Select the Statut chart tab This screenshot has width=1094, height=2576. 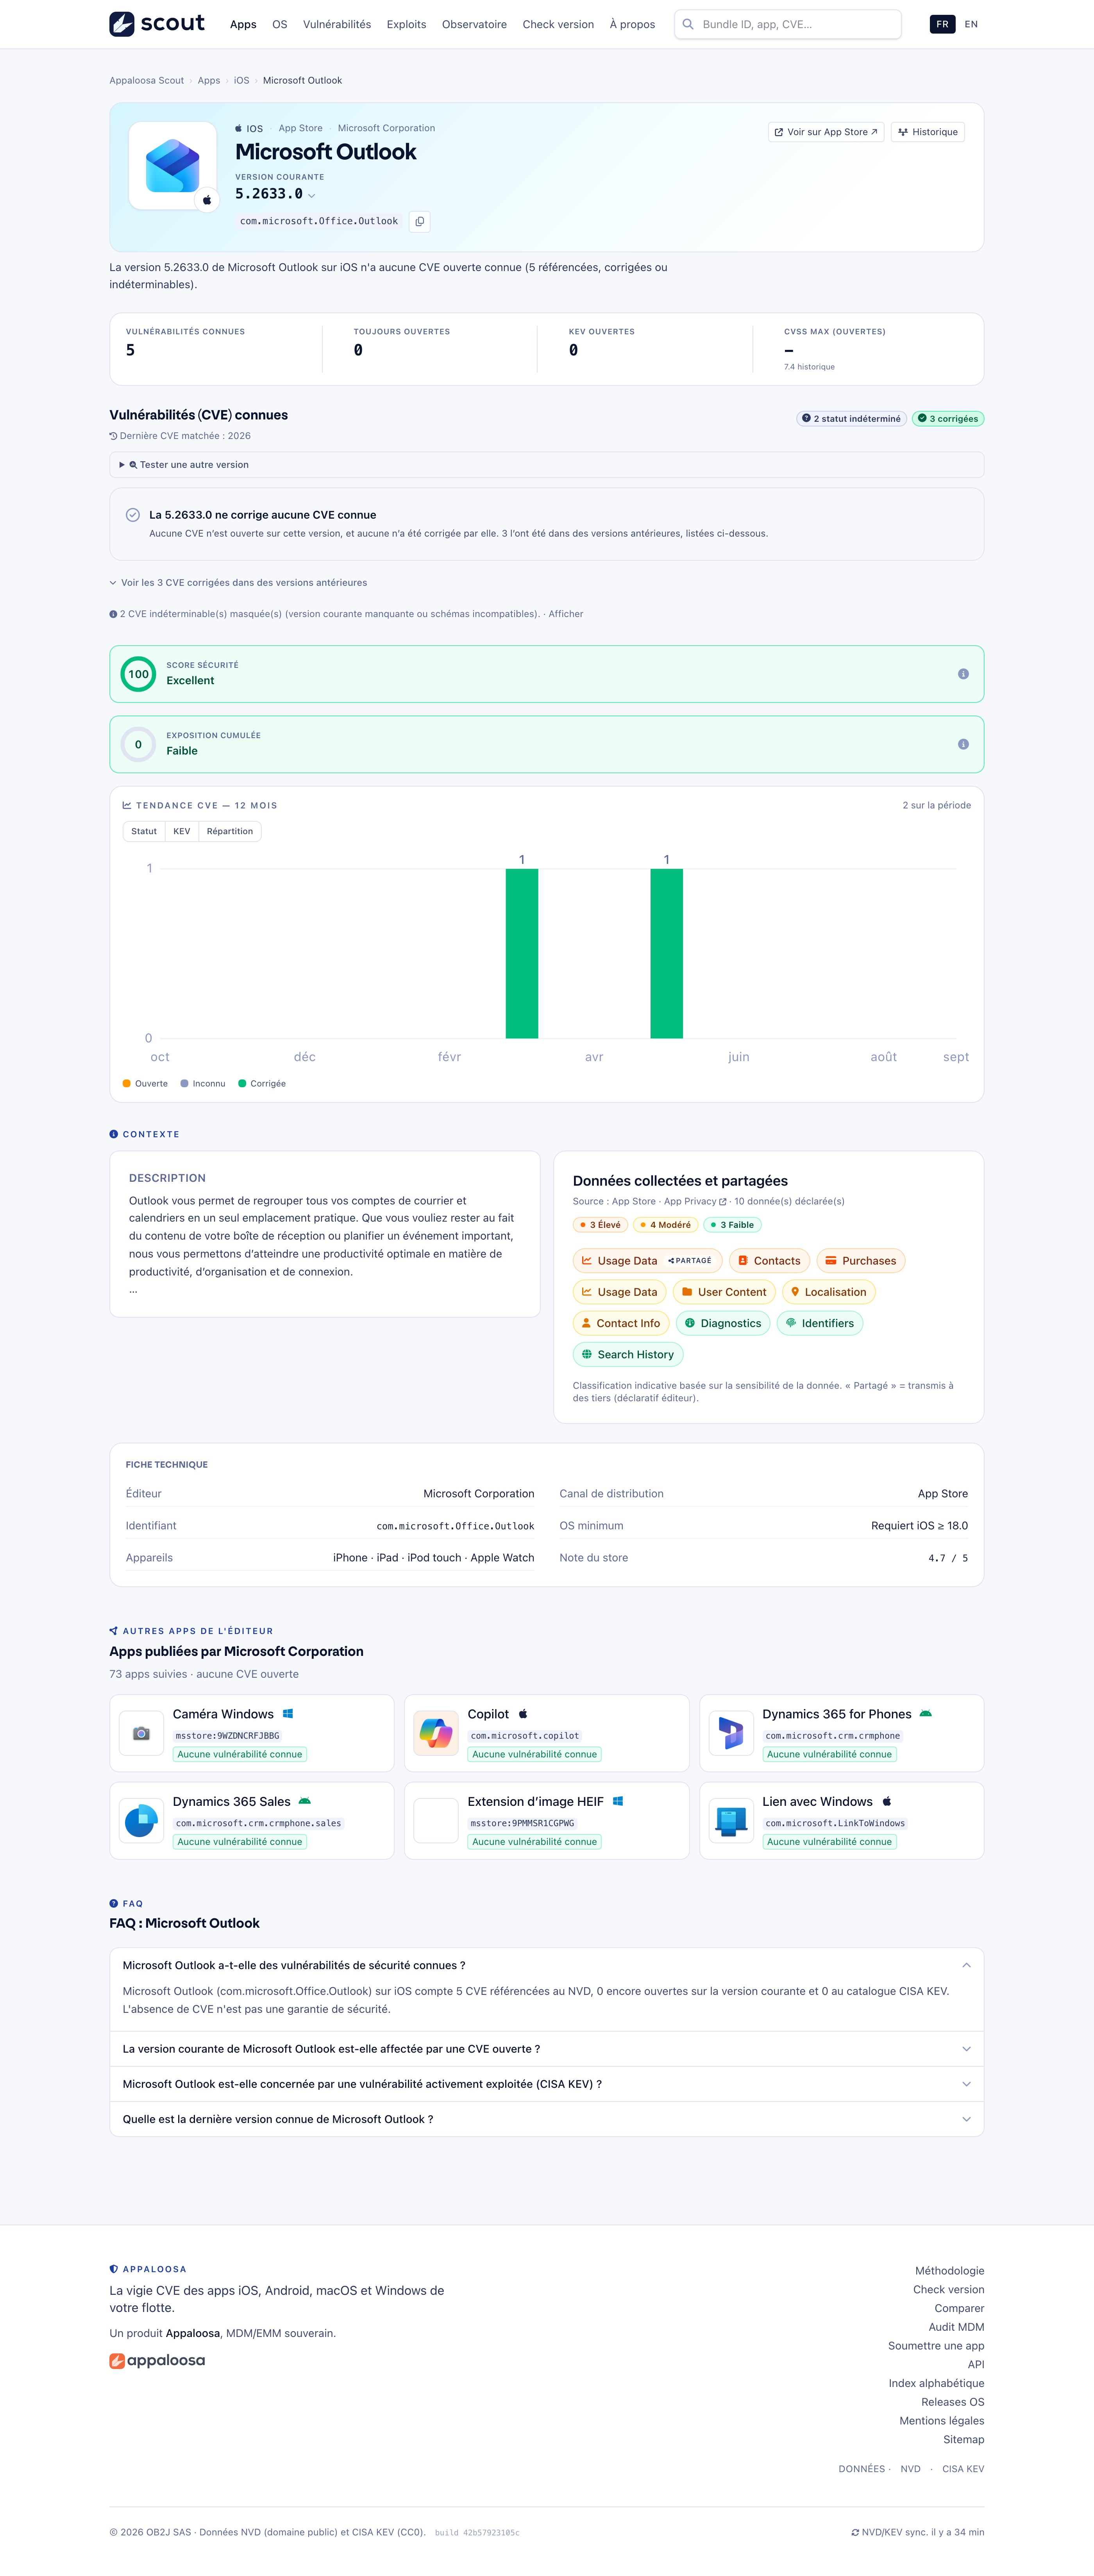tap(144, 831)
